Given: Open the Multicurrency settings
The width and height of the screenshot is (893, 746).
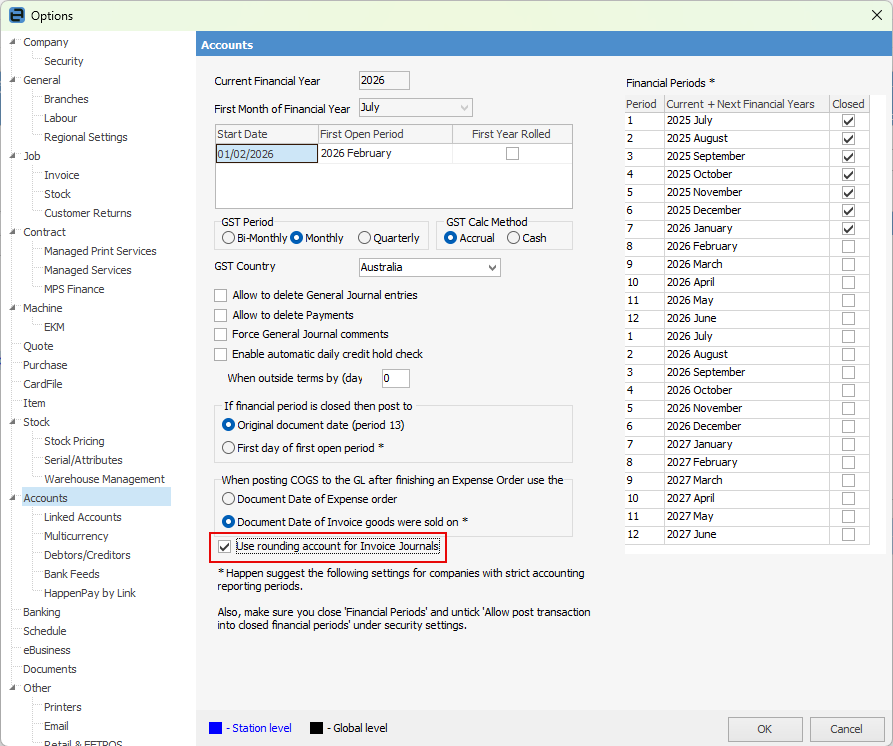Looking at the screenshot, I should [76, 536].
